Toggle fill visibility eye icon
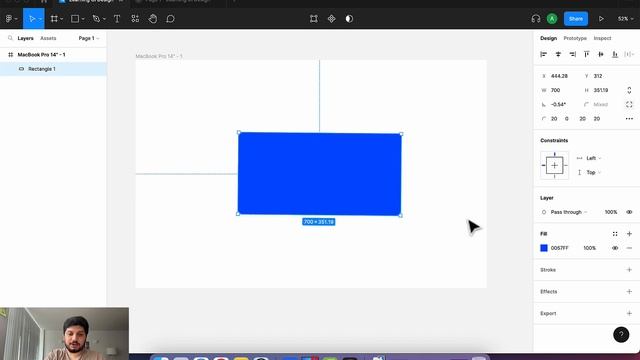The image size is (640, 360). pyautogui.click(x=615, y=248)
